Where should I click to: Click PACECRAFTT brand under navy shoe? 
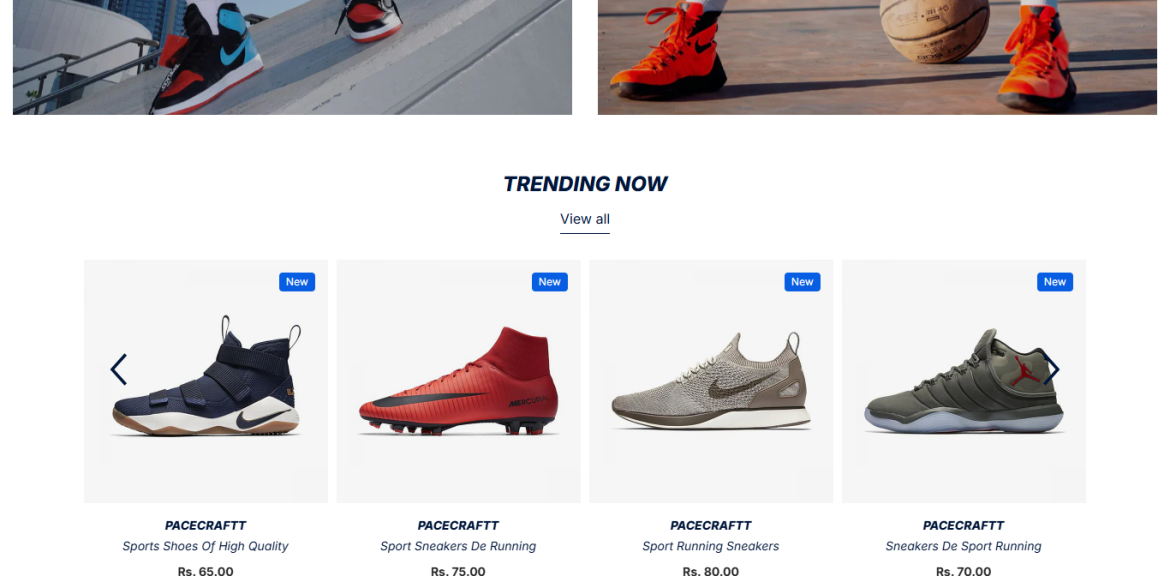[x=205, y=525]
